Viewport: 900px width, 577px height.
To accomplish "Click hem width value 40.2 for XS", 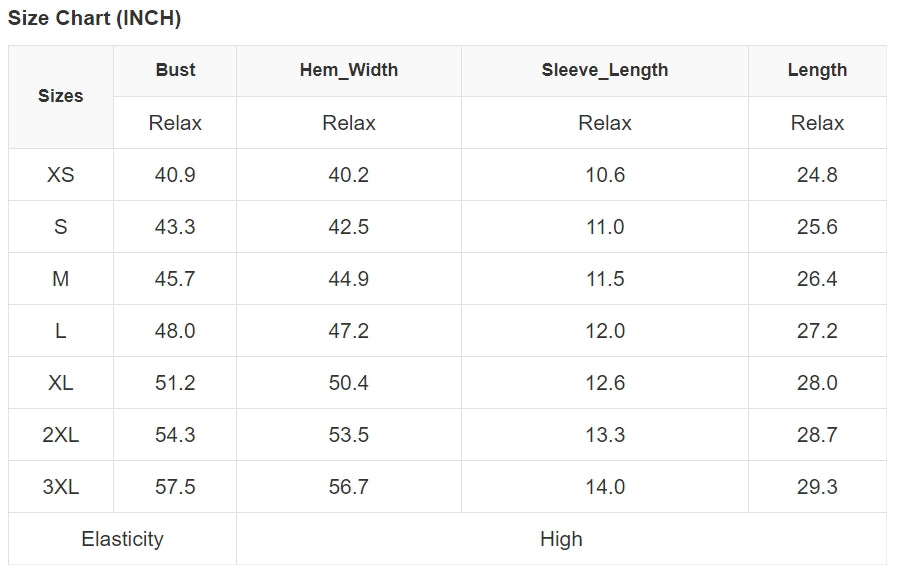I will [349, 175].
